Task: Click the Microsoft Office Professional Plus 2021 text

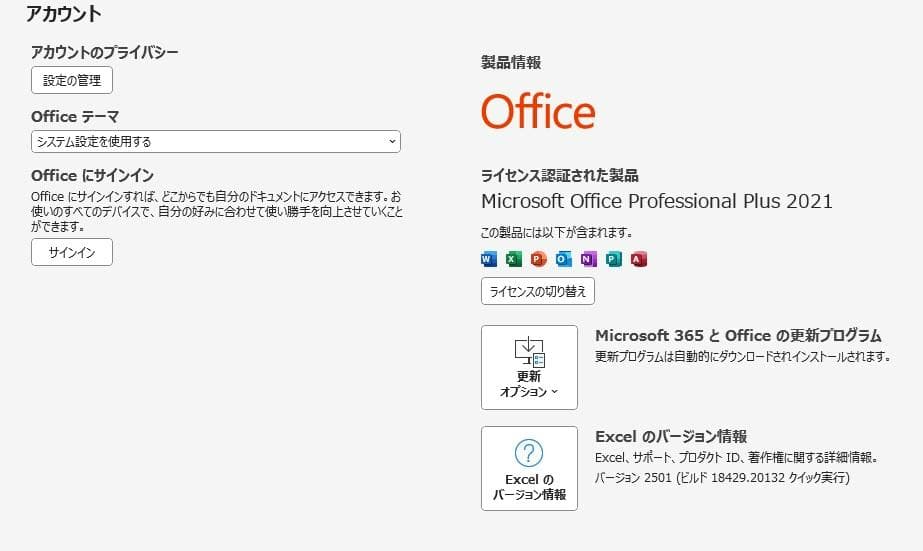Action: click(656, 201)
